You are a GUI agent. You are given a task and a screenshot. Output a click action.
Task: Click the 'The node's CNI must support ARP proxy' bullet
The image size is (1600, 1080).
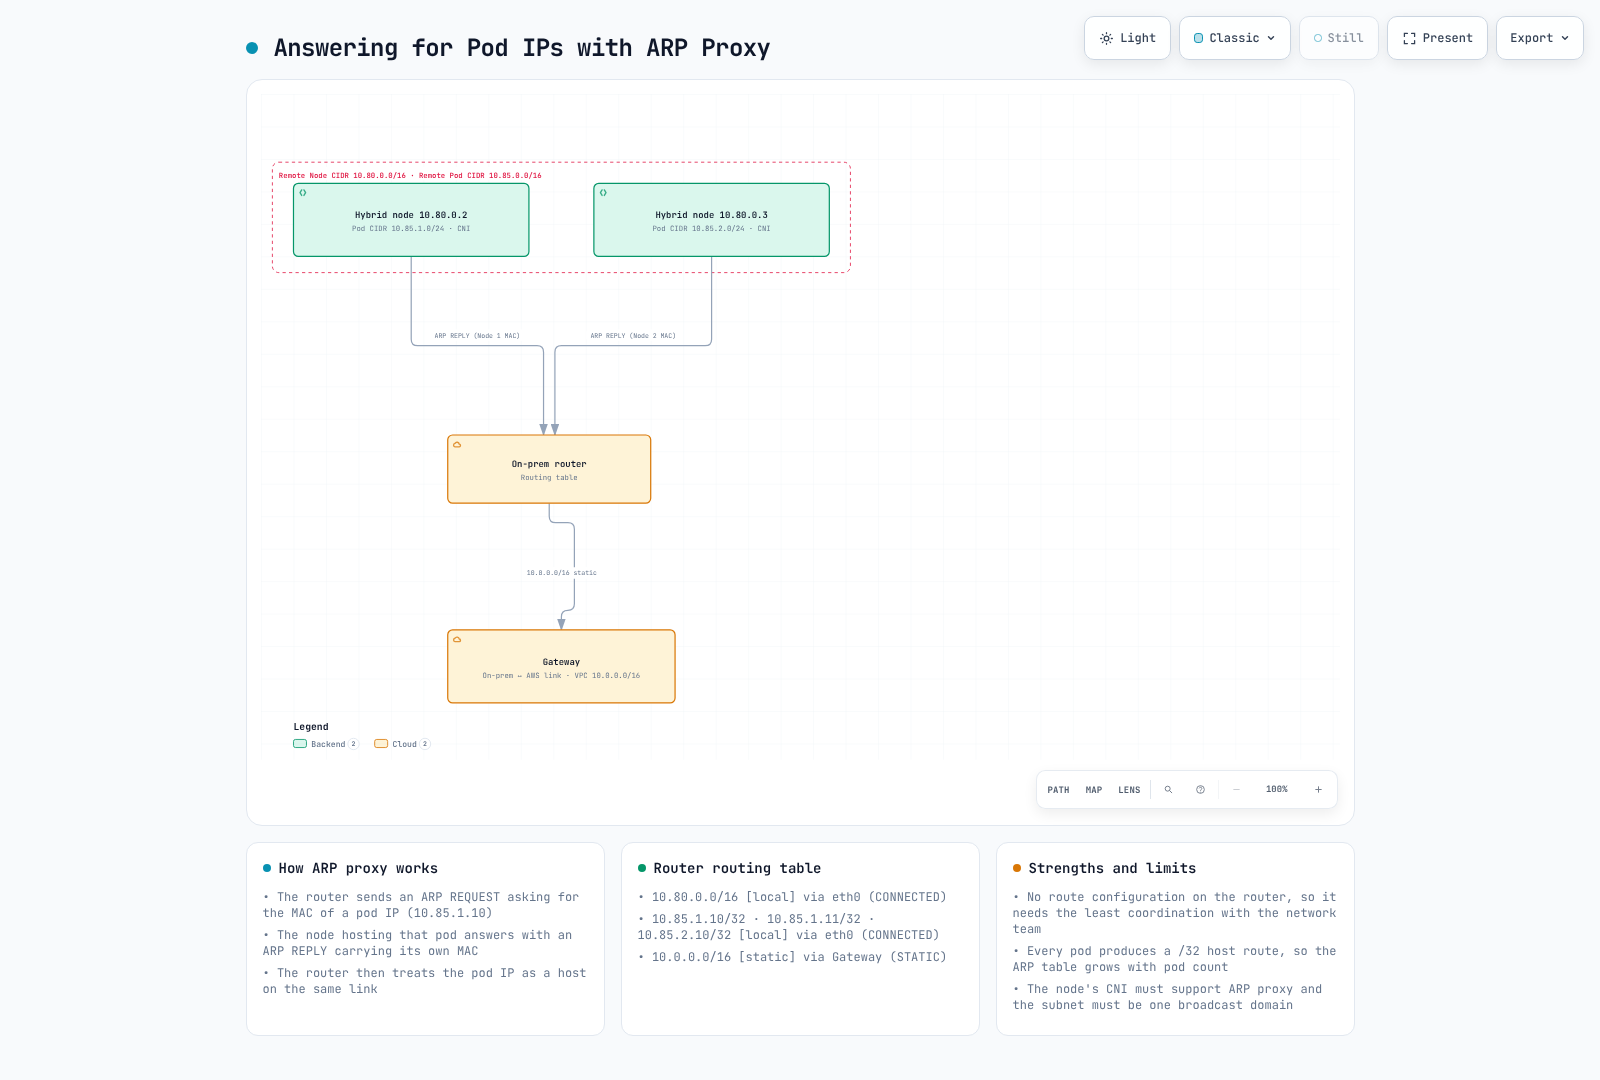click(x=1168, y=997)
